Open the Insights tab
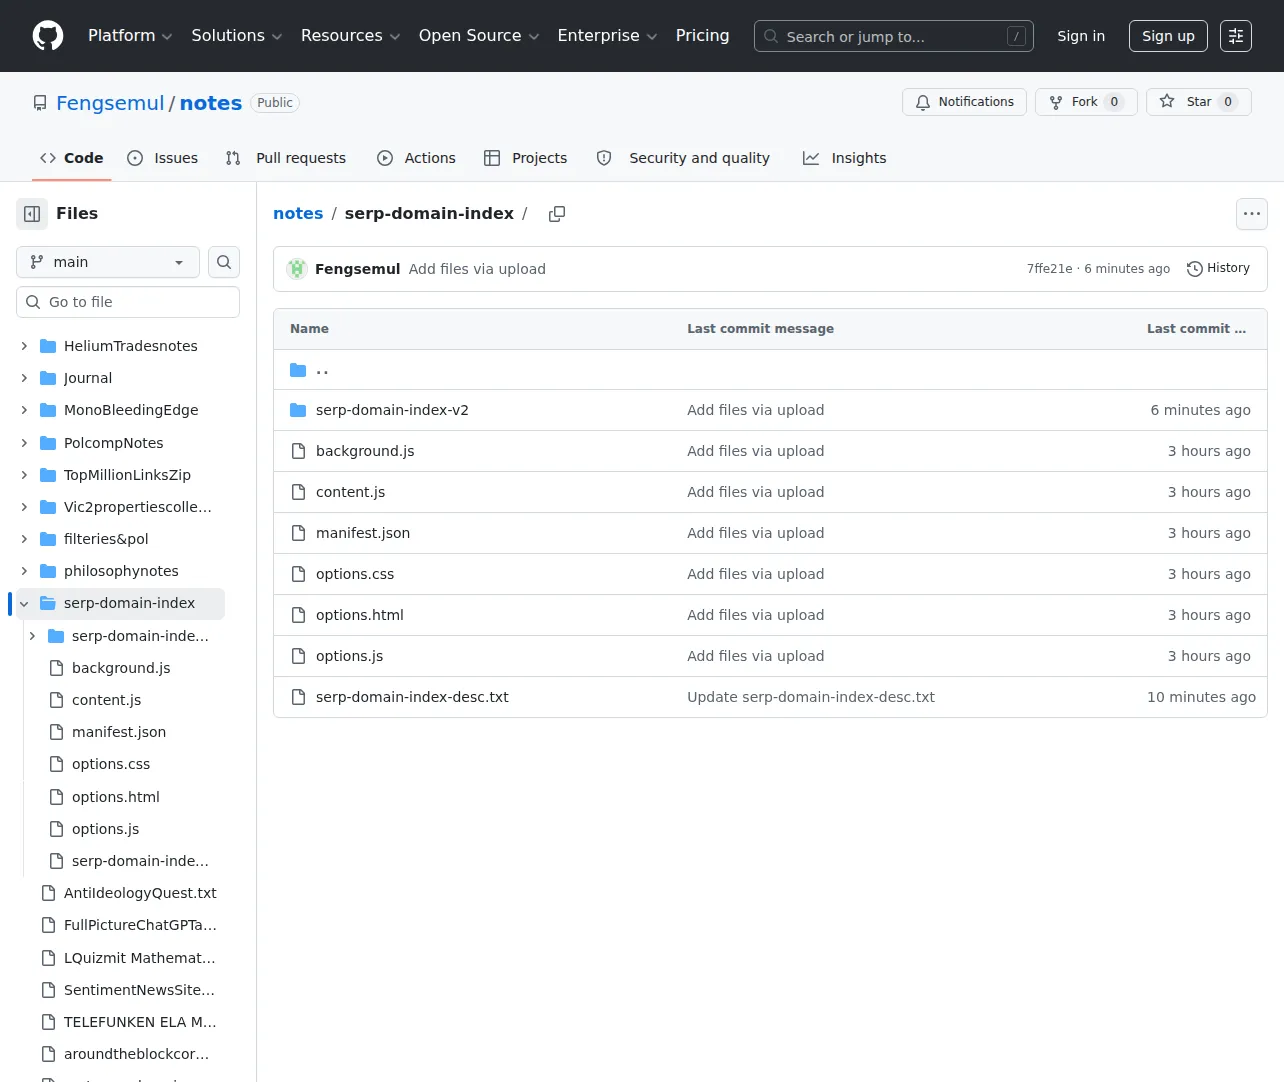Image resolution: width=1284 pixels, height=1082 pixels. pyautogui.click(x=845, y=158)
